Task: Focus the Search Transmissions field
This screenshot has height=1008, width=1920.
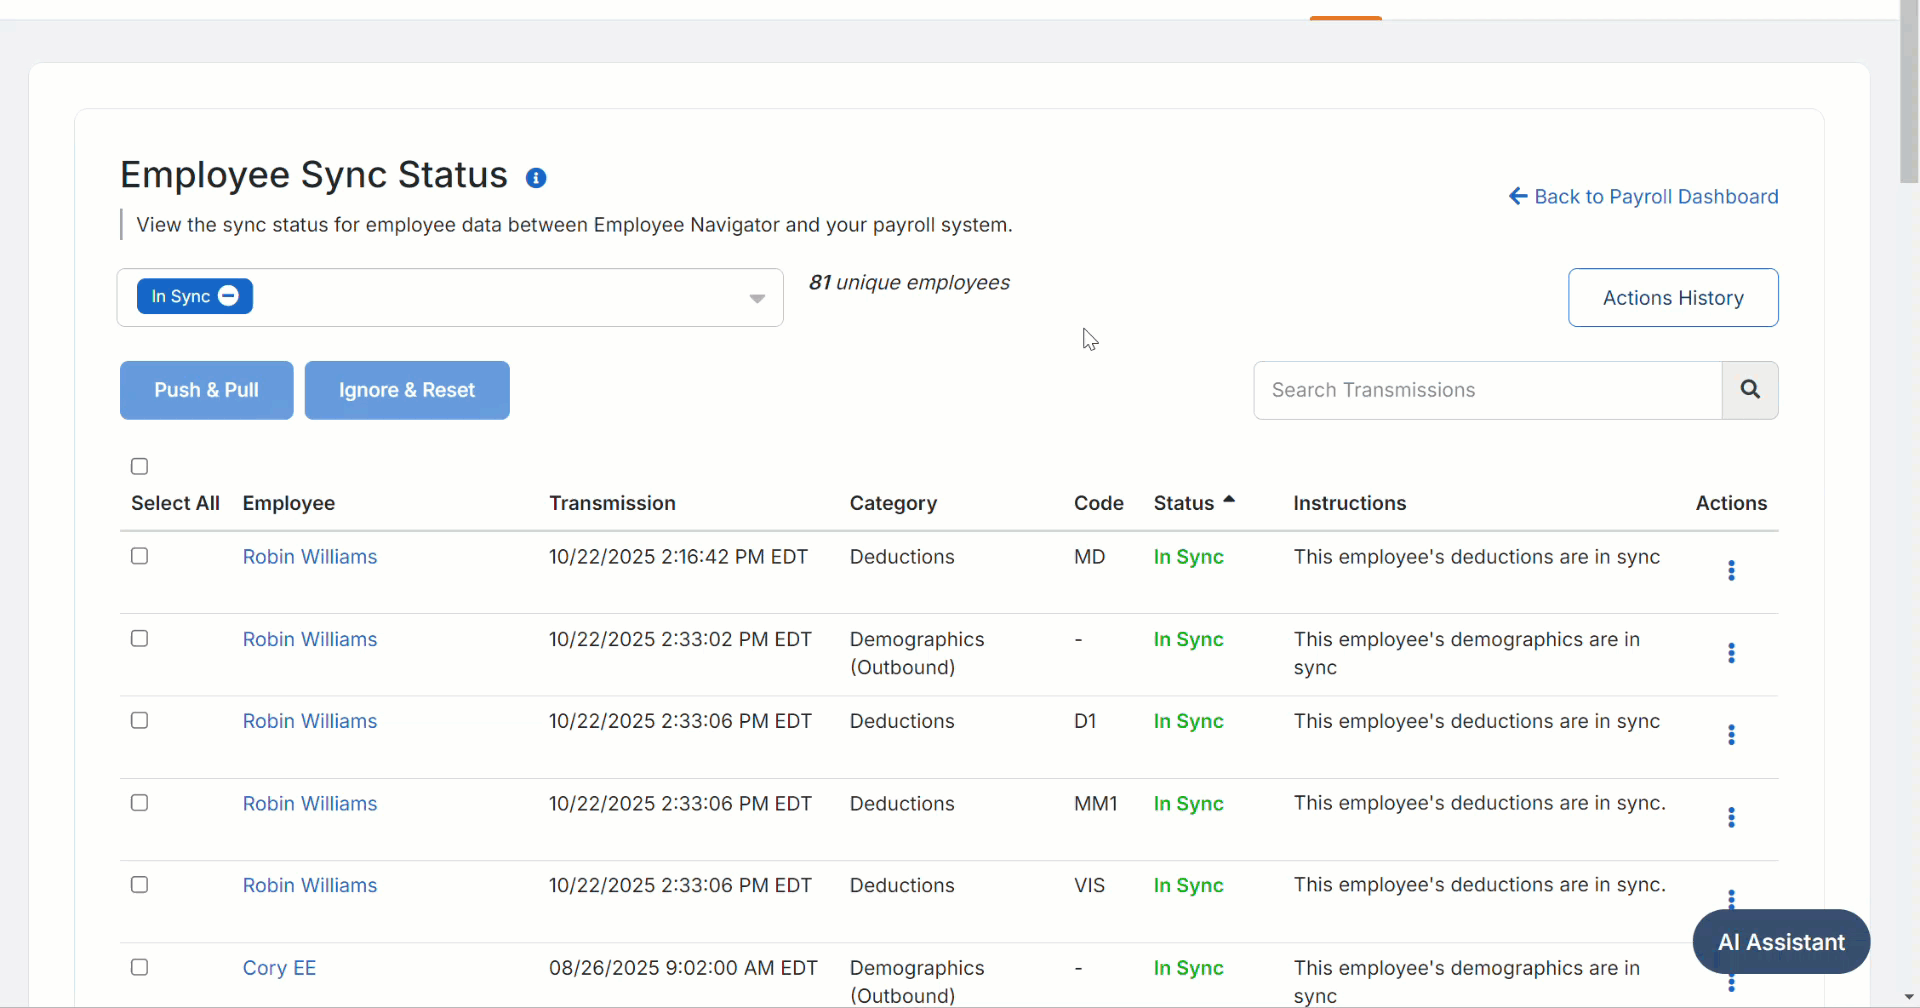Action: [1488, 390]
